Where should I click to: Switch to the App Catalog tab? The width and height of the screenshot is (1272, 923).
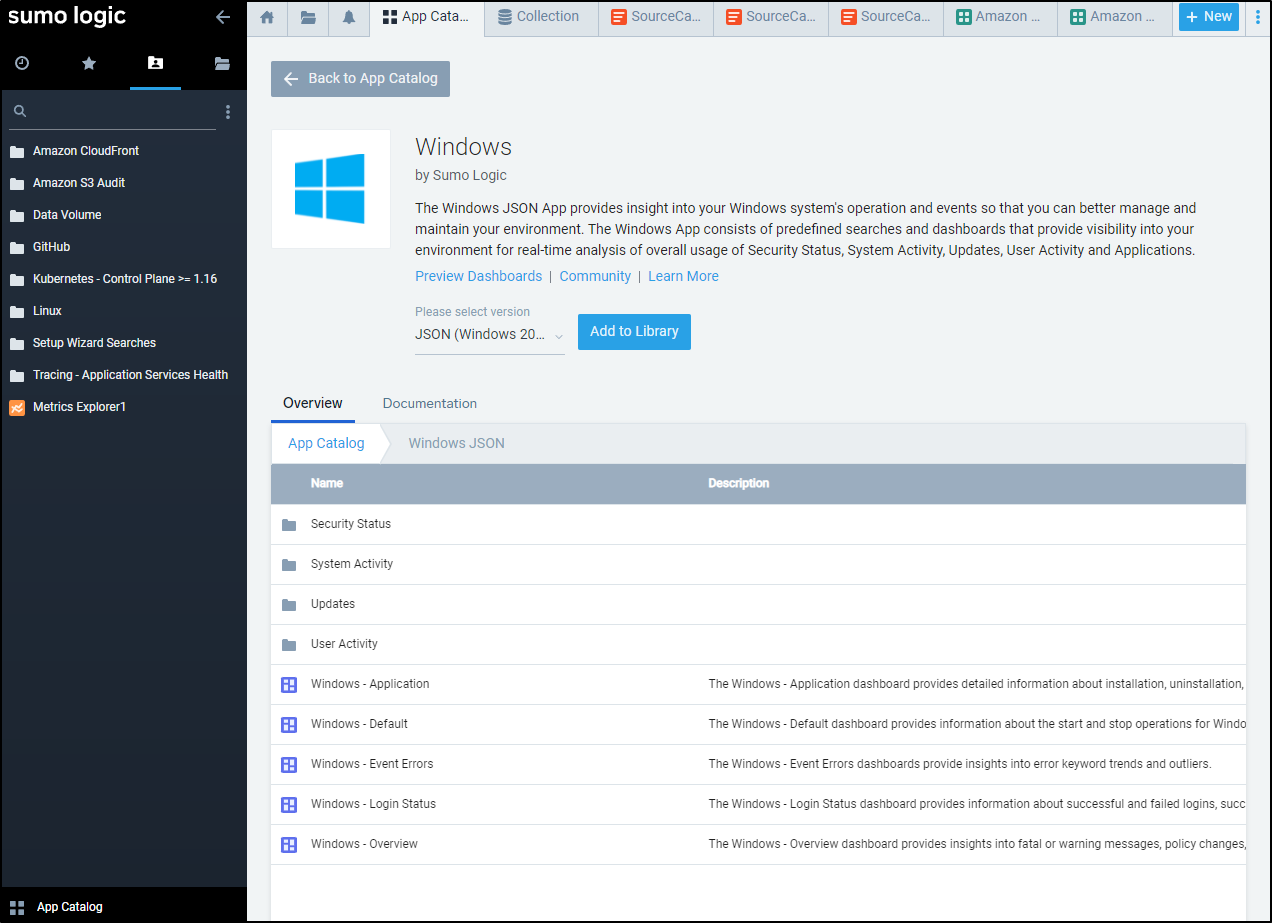[426, 17]
